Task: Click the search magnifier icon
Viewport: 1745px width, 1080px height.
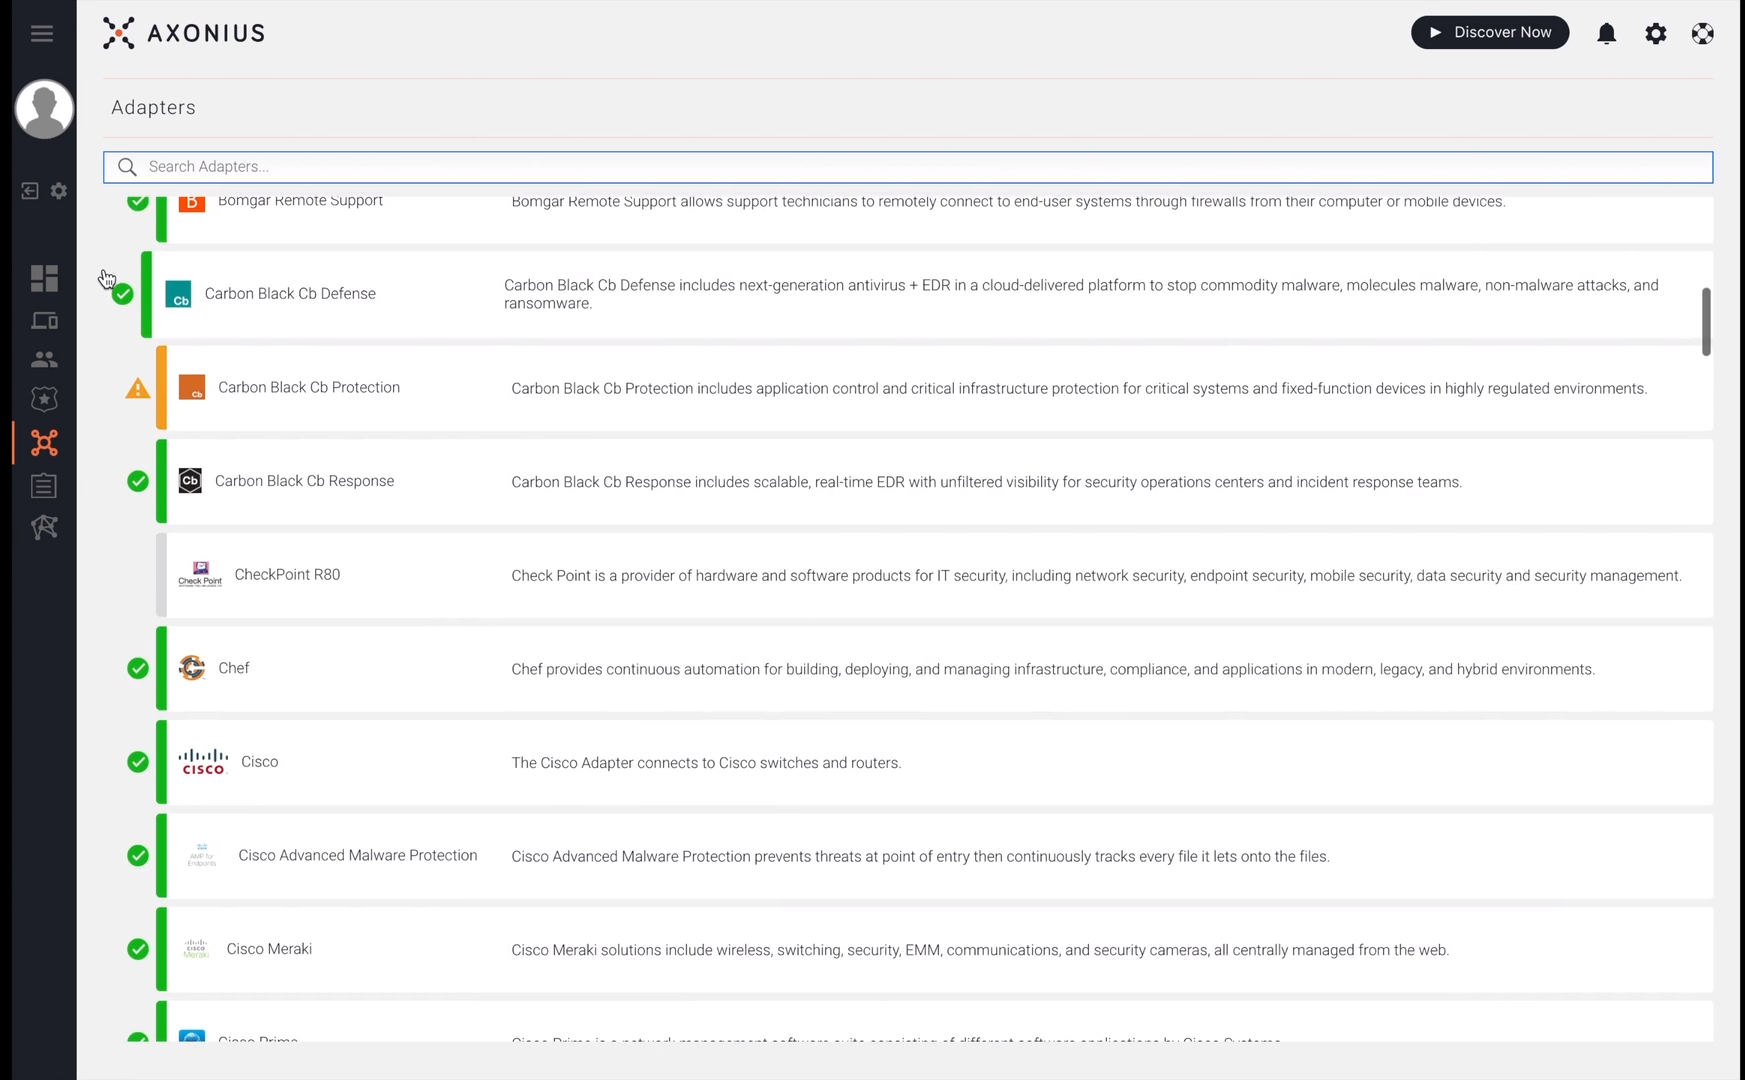Action: pyautogui.click(x=127, y=167)
